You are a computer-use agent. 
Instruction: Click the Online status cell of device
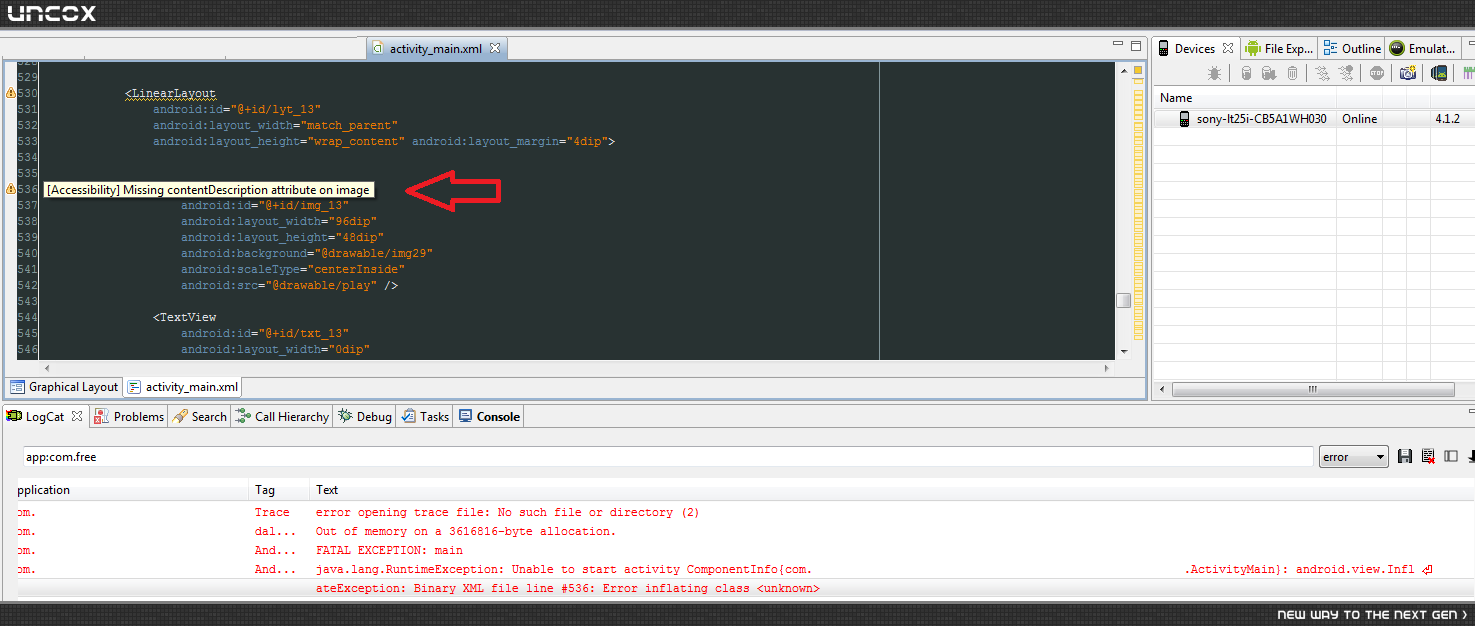[x=1359, y=119]
